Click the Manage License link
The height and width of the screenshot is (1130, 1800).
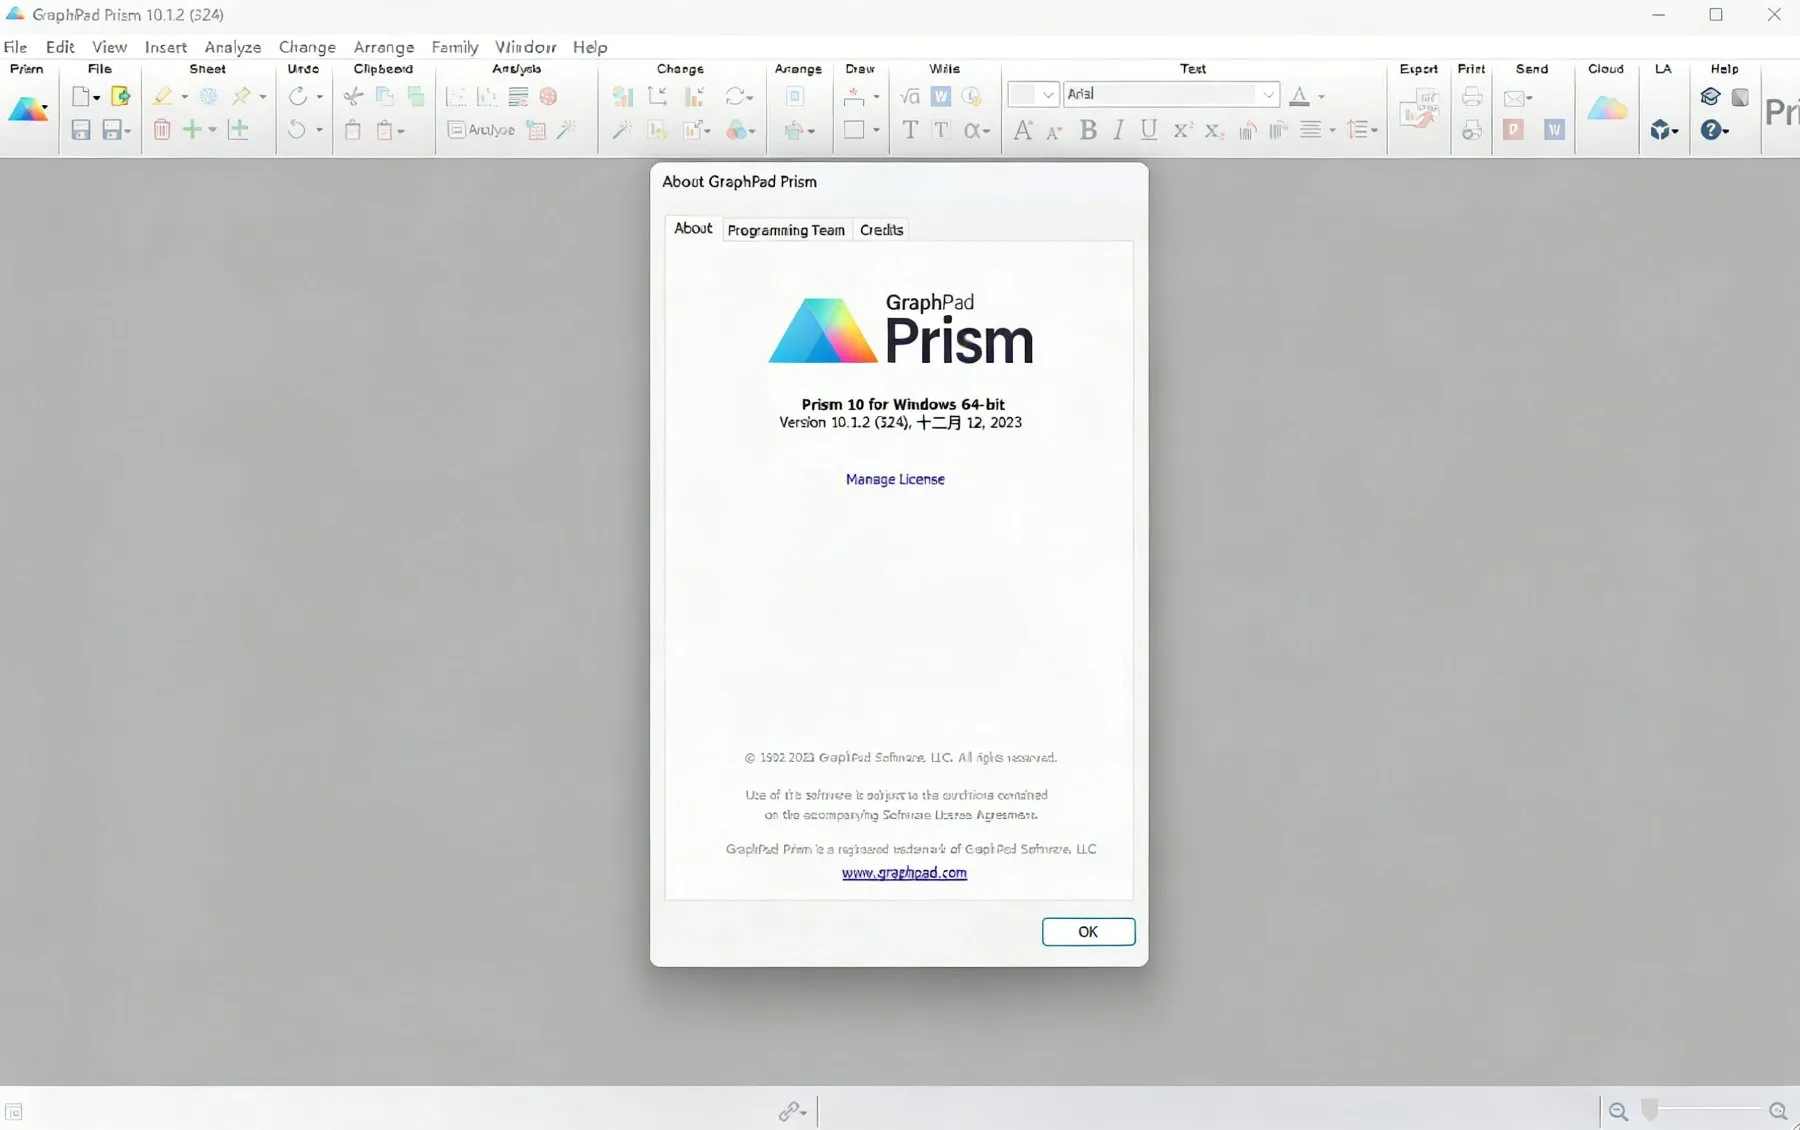[x=895, y=479]
